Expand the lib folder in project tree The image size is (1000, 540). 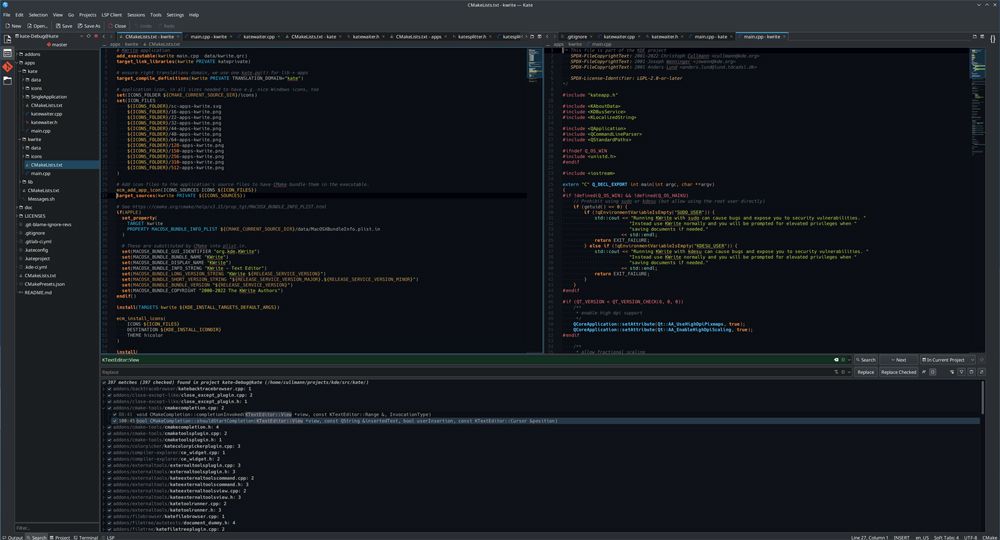(20, 182)
